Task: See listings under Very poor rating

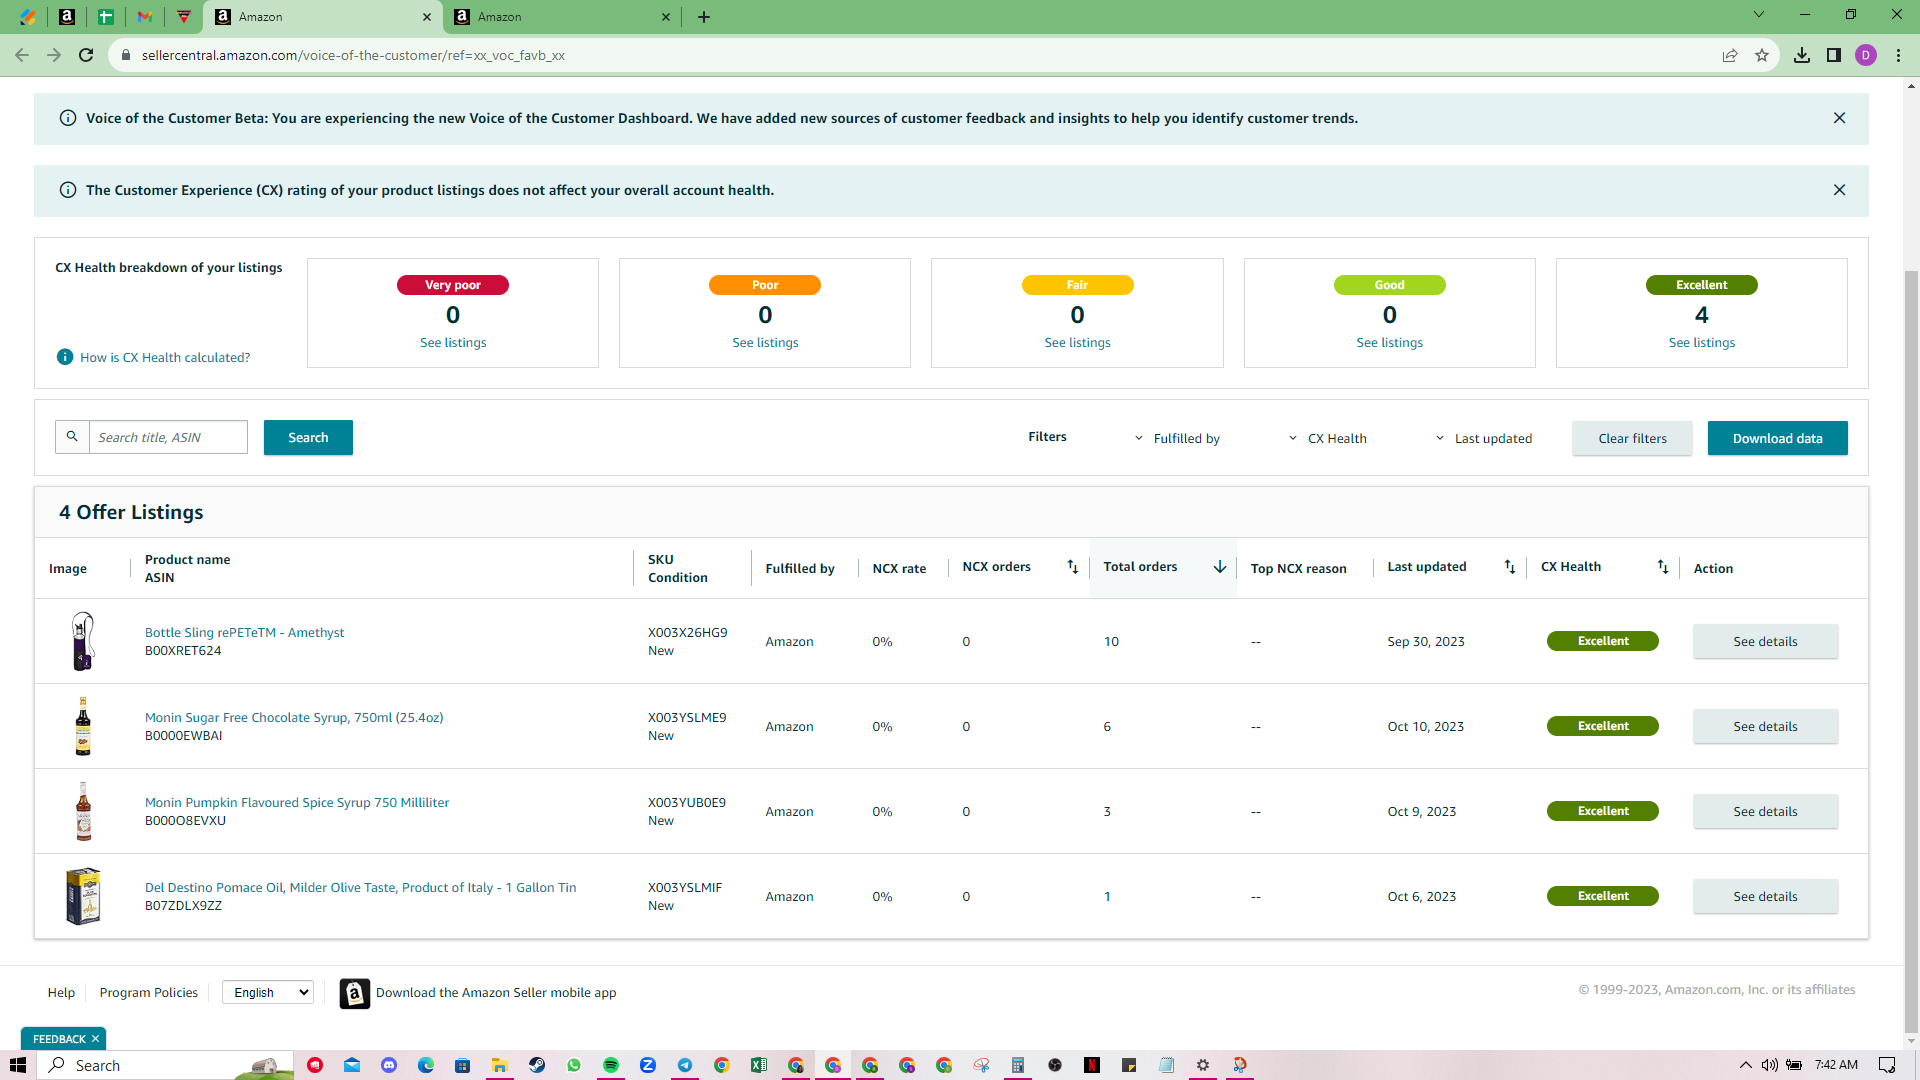Action: click(453, 342)
